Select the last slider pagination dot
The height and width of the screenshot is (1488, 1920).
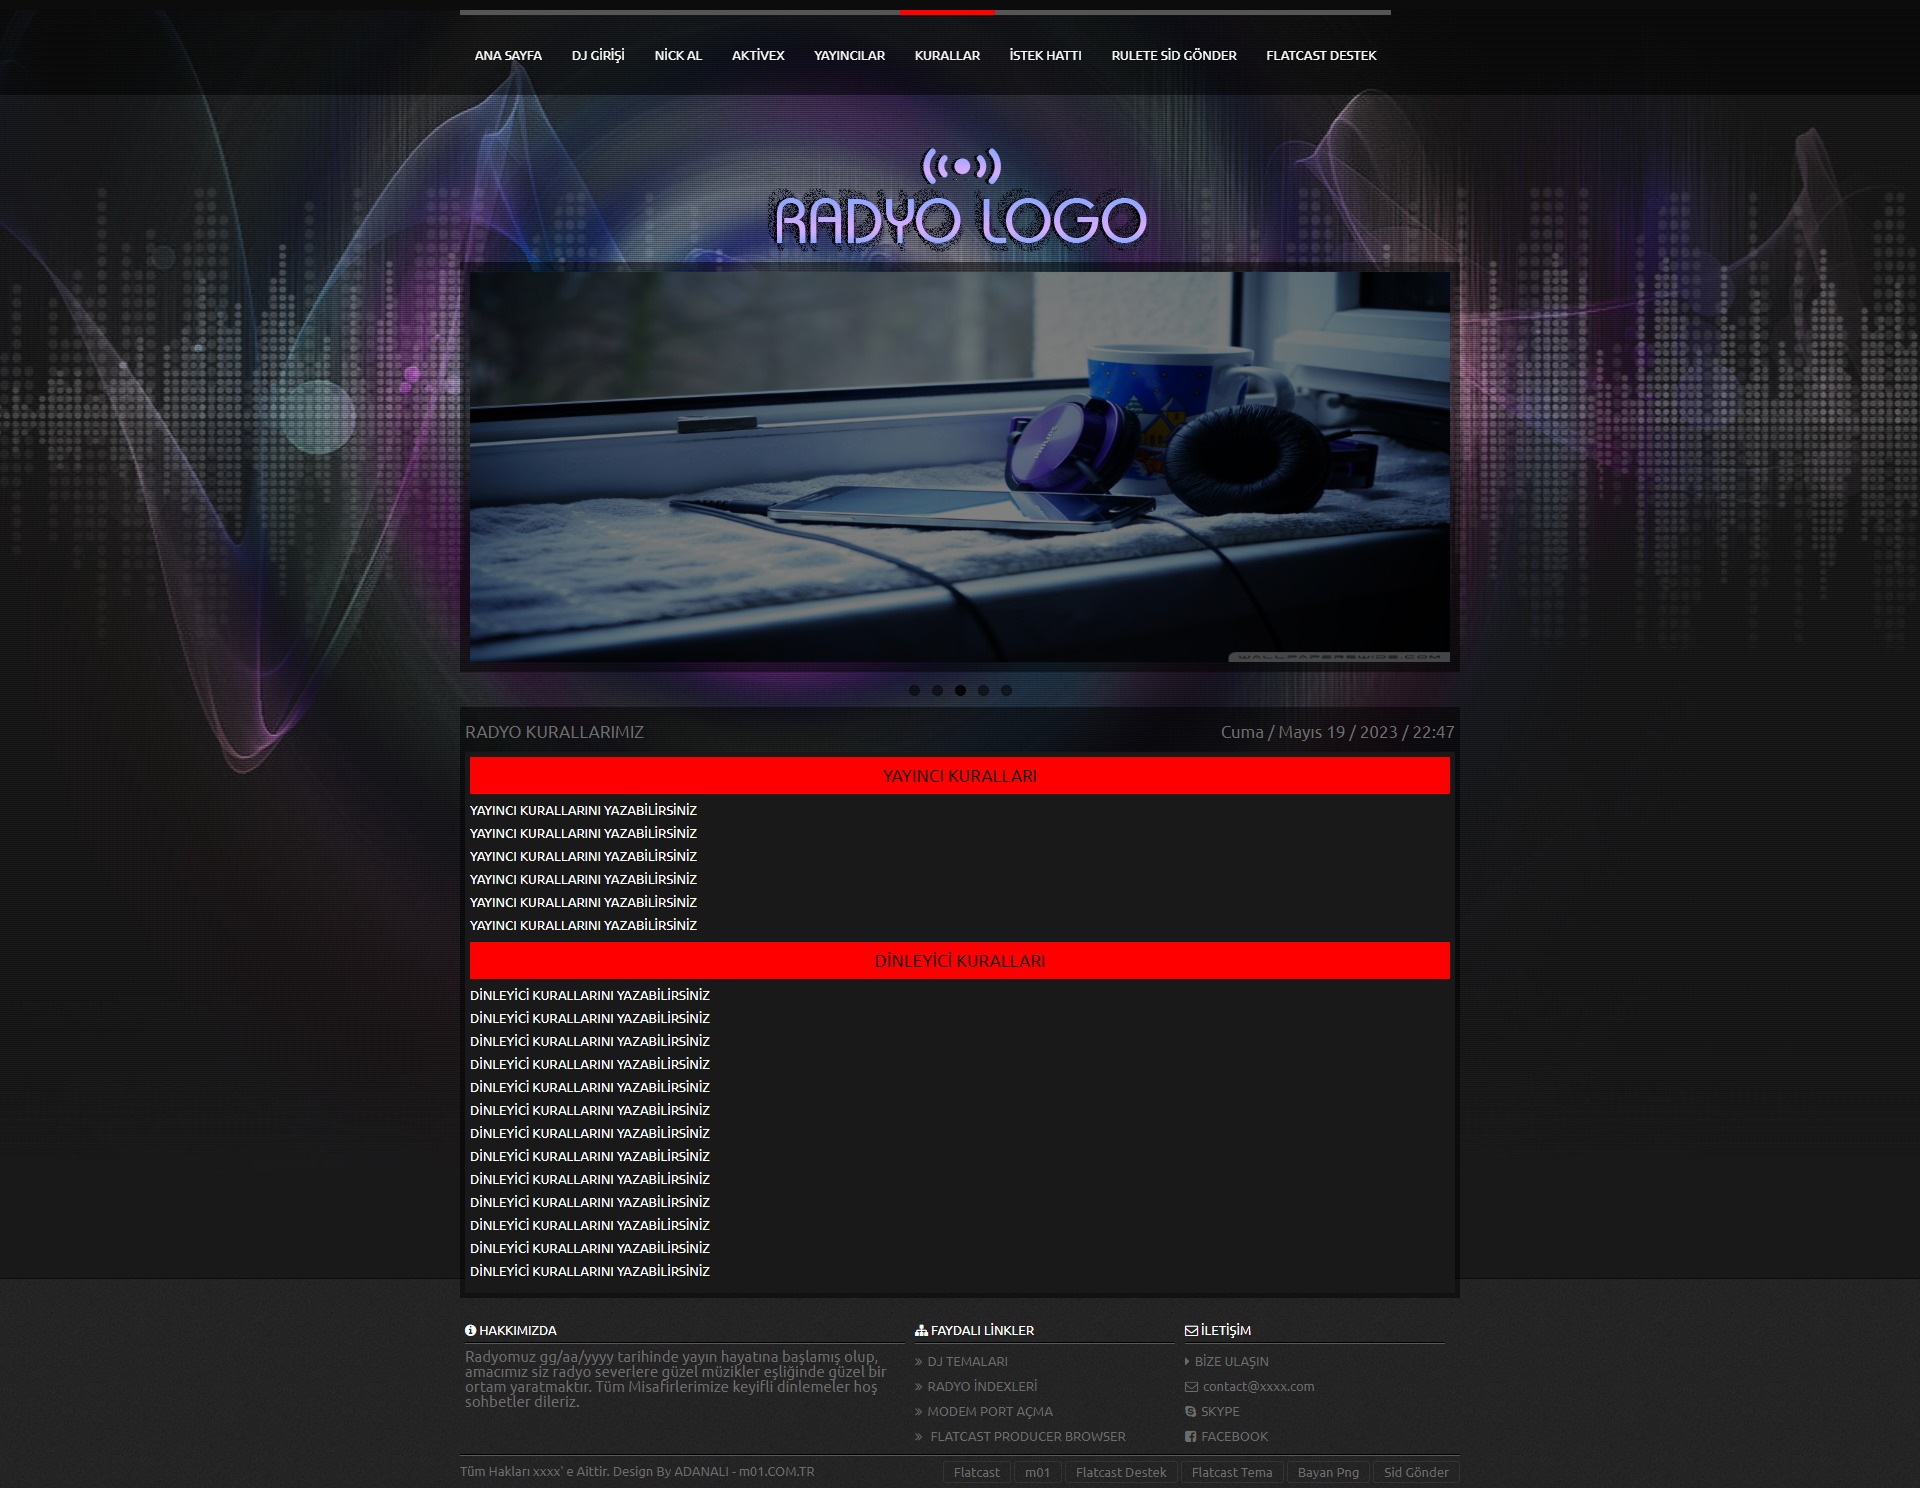[x=1006, y=690]
